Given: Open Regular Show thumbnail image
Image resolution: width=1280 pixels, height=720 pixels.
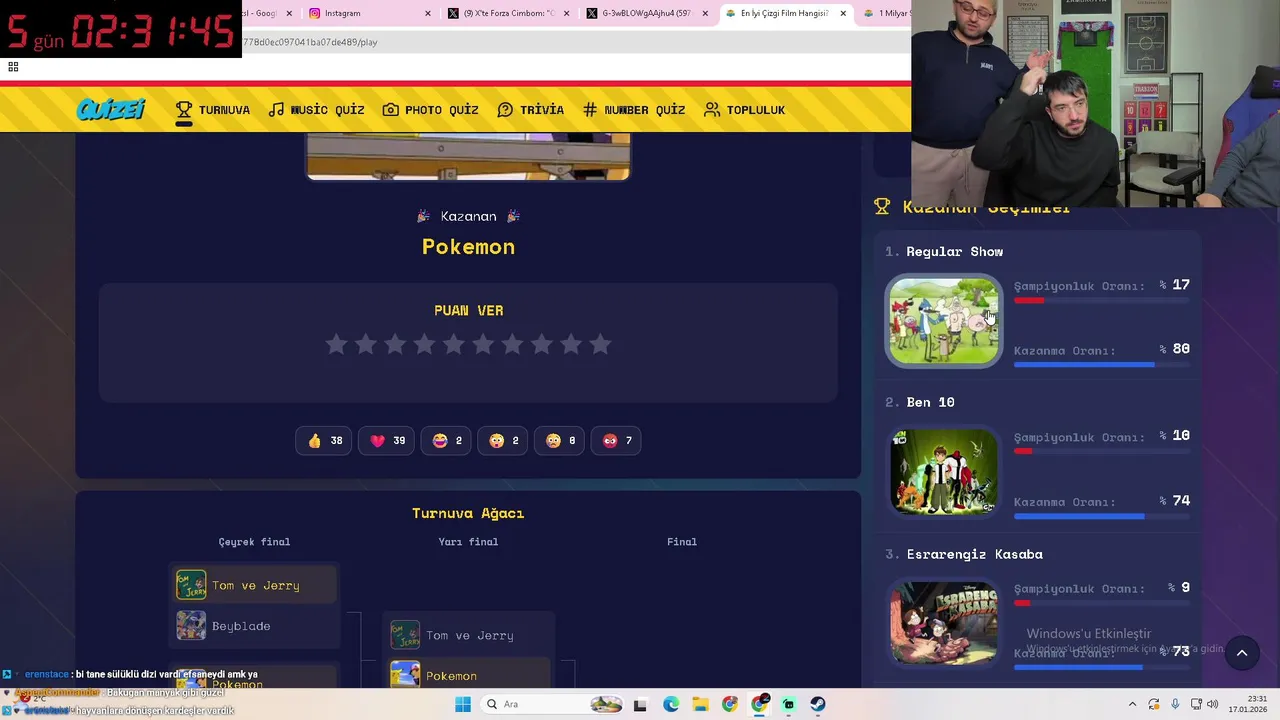Looking at the screenshot, I should [x=944, y=321].
